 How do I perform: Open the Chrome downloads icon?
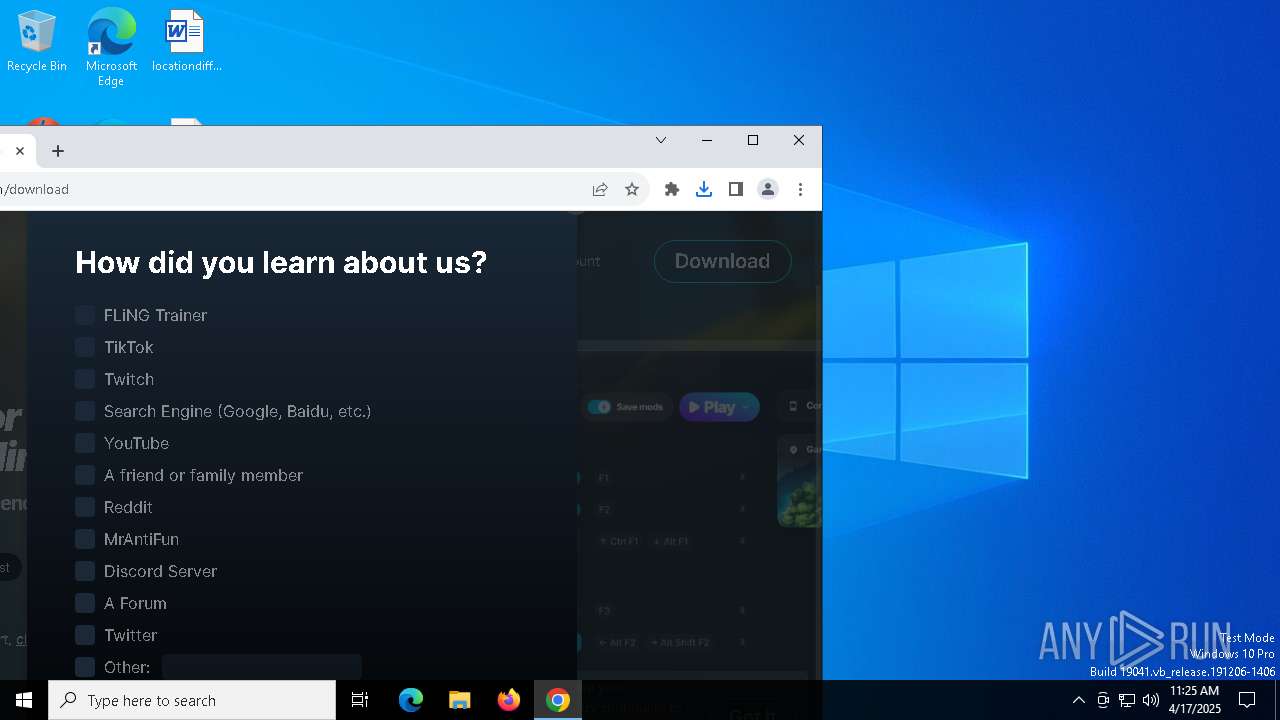point(704,189)
